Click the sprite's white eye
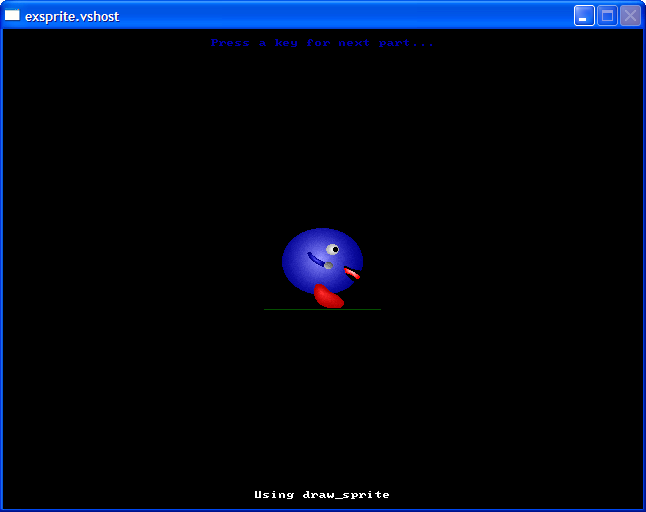This screenshot has width=646, height=512. [332, 249]
